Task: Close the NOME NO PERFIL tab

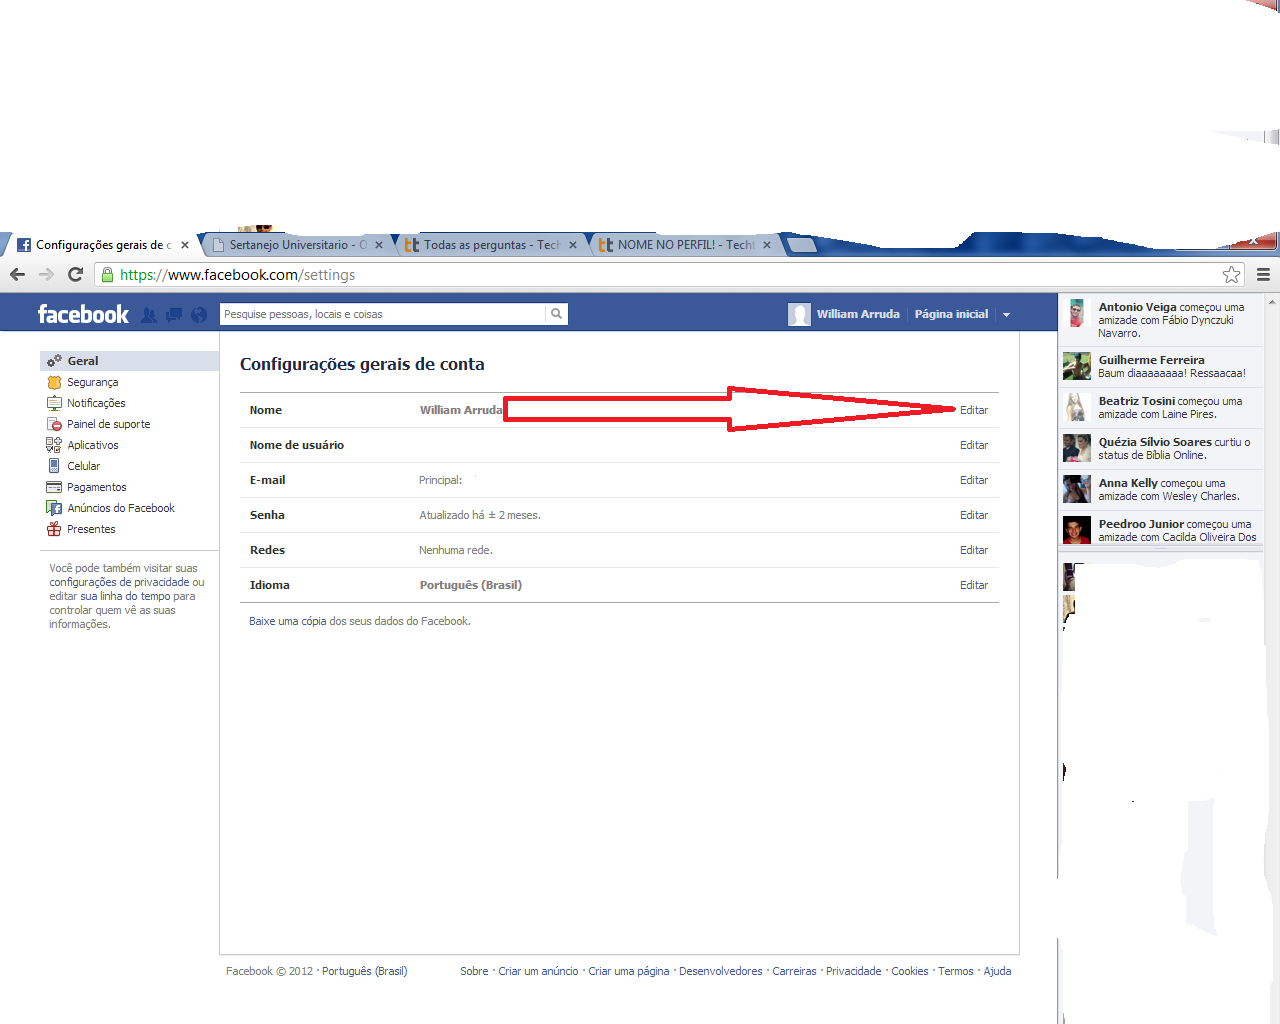Action: click(x=767, y=245)
